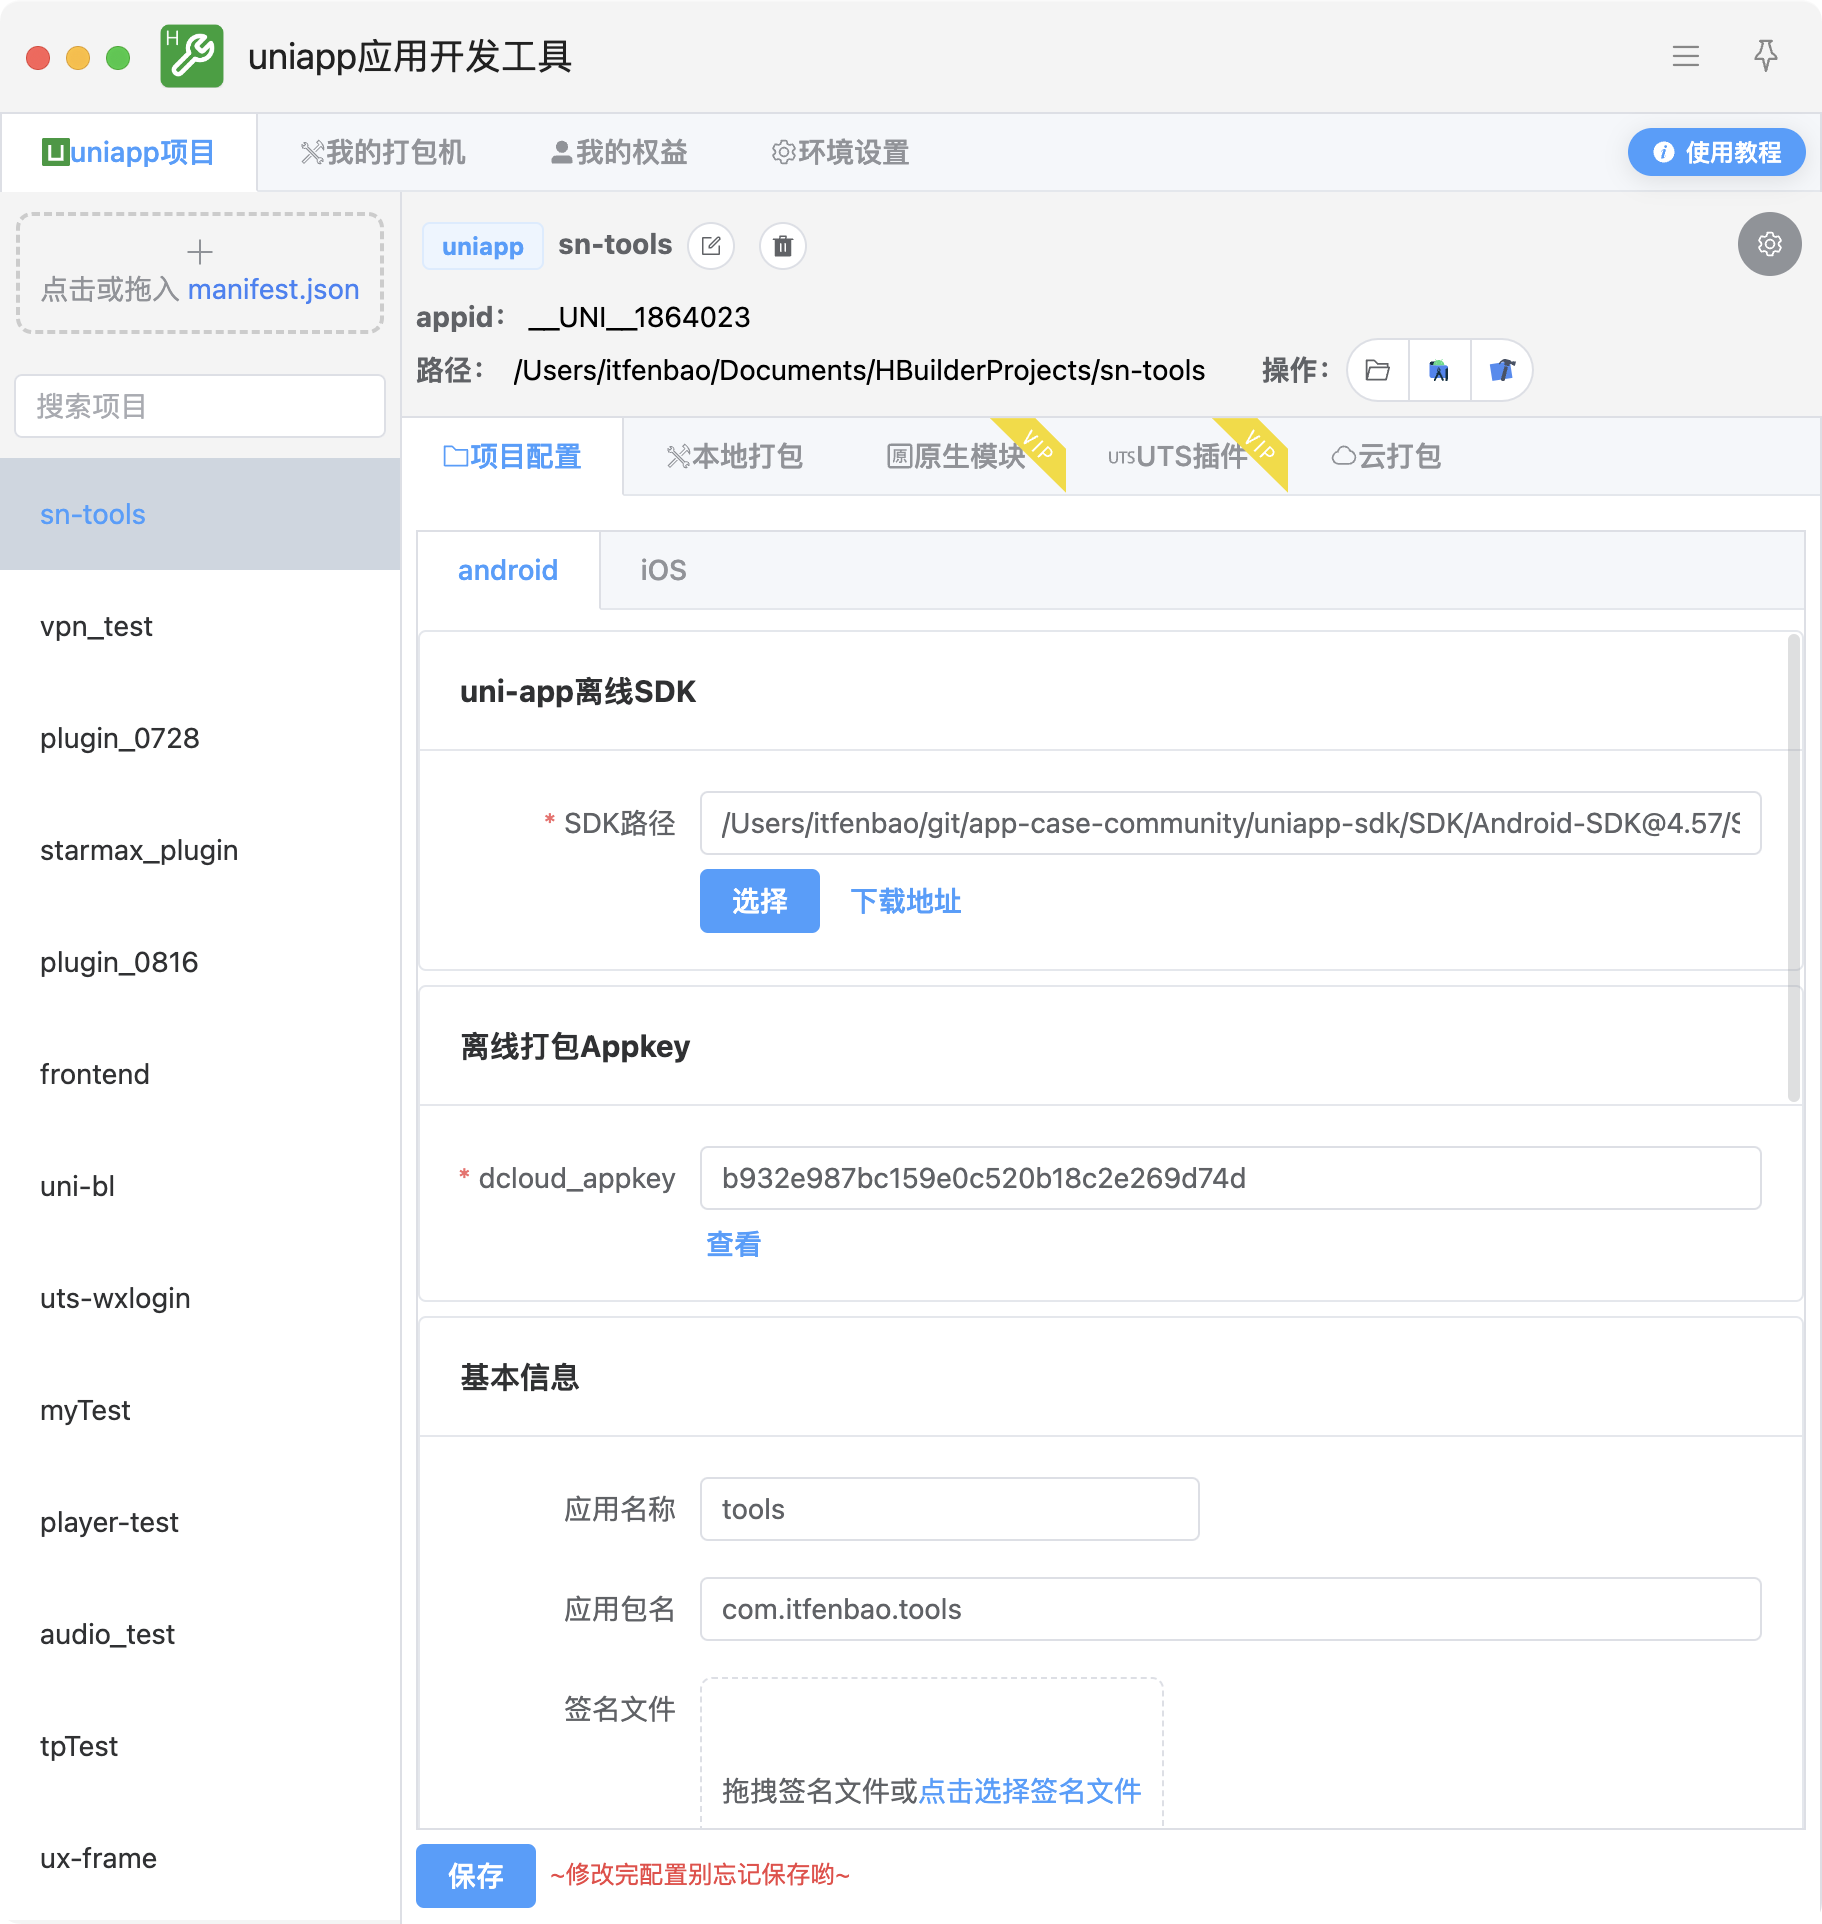This screenshot has height=1924, width=1822.
Task: Switch to 我的权益 tab
Action: pos(619,152)
